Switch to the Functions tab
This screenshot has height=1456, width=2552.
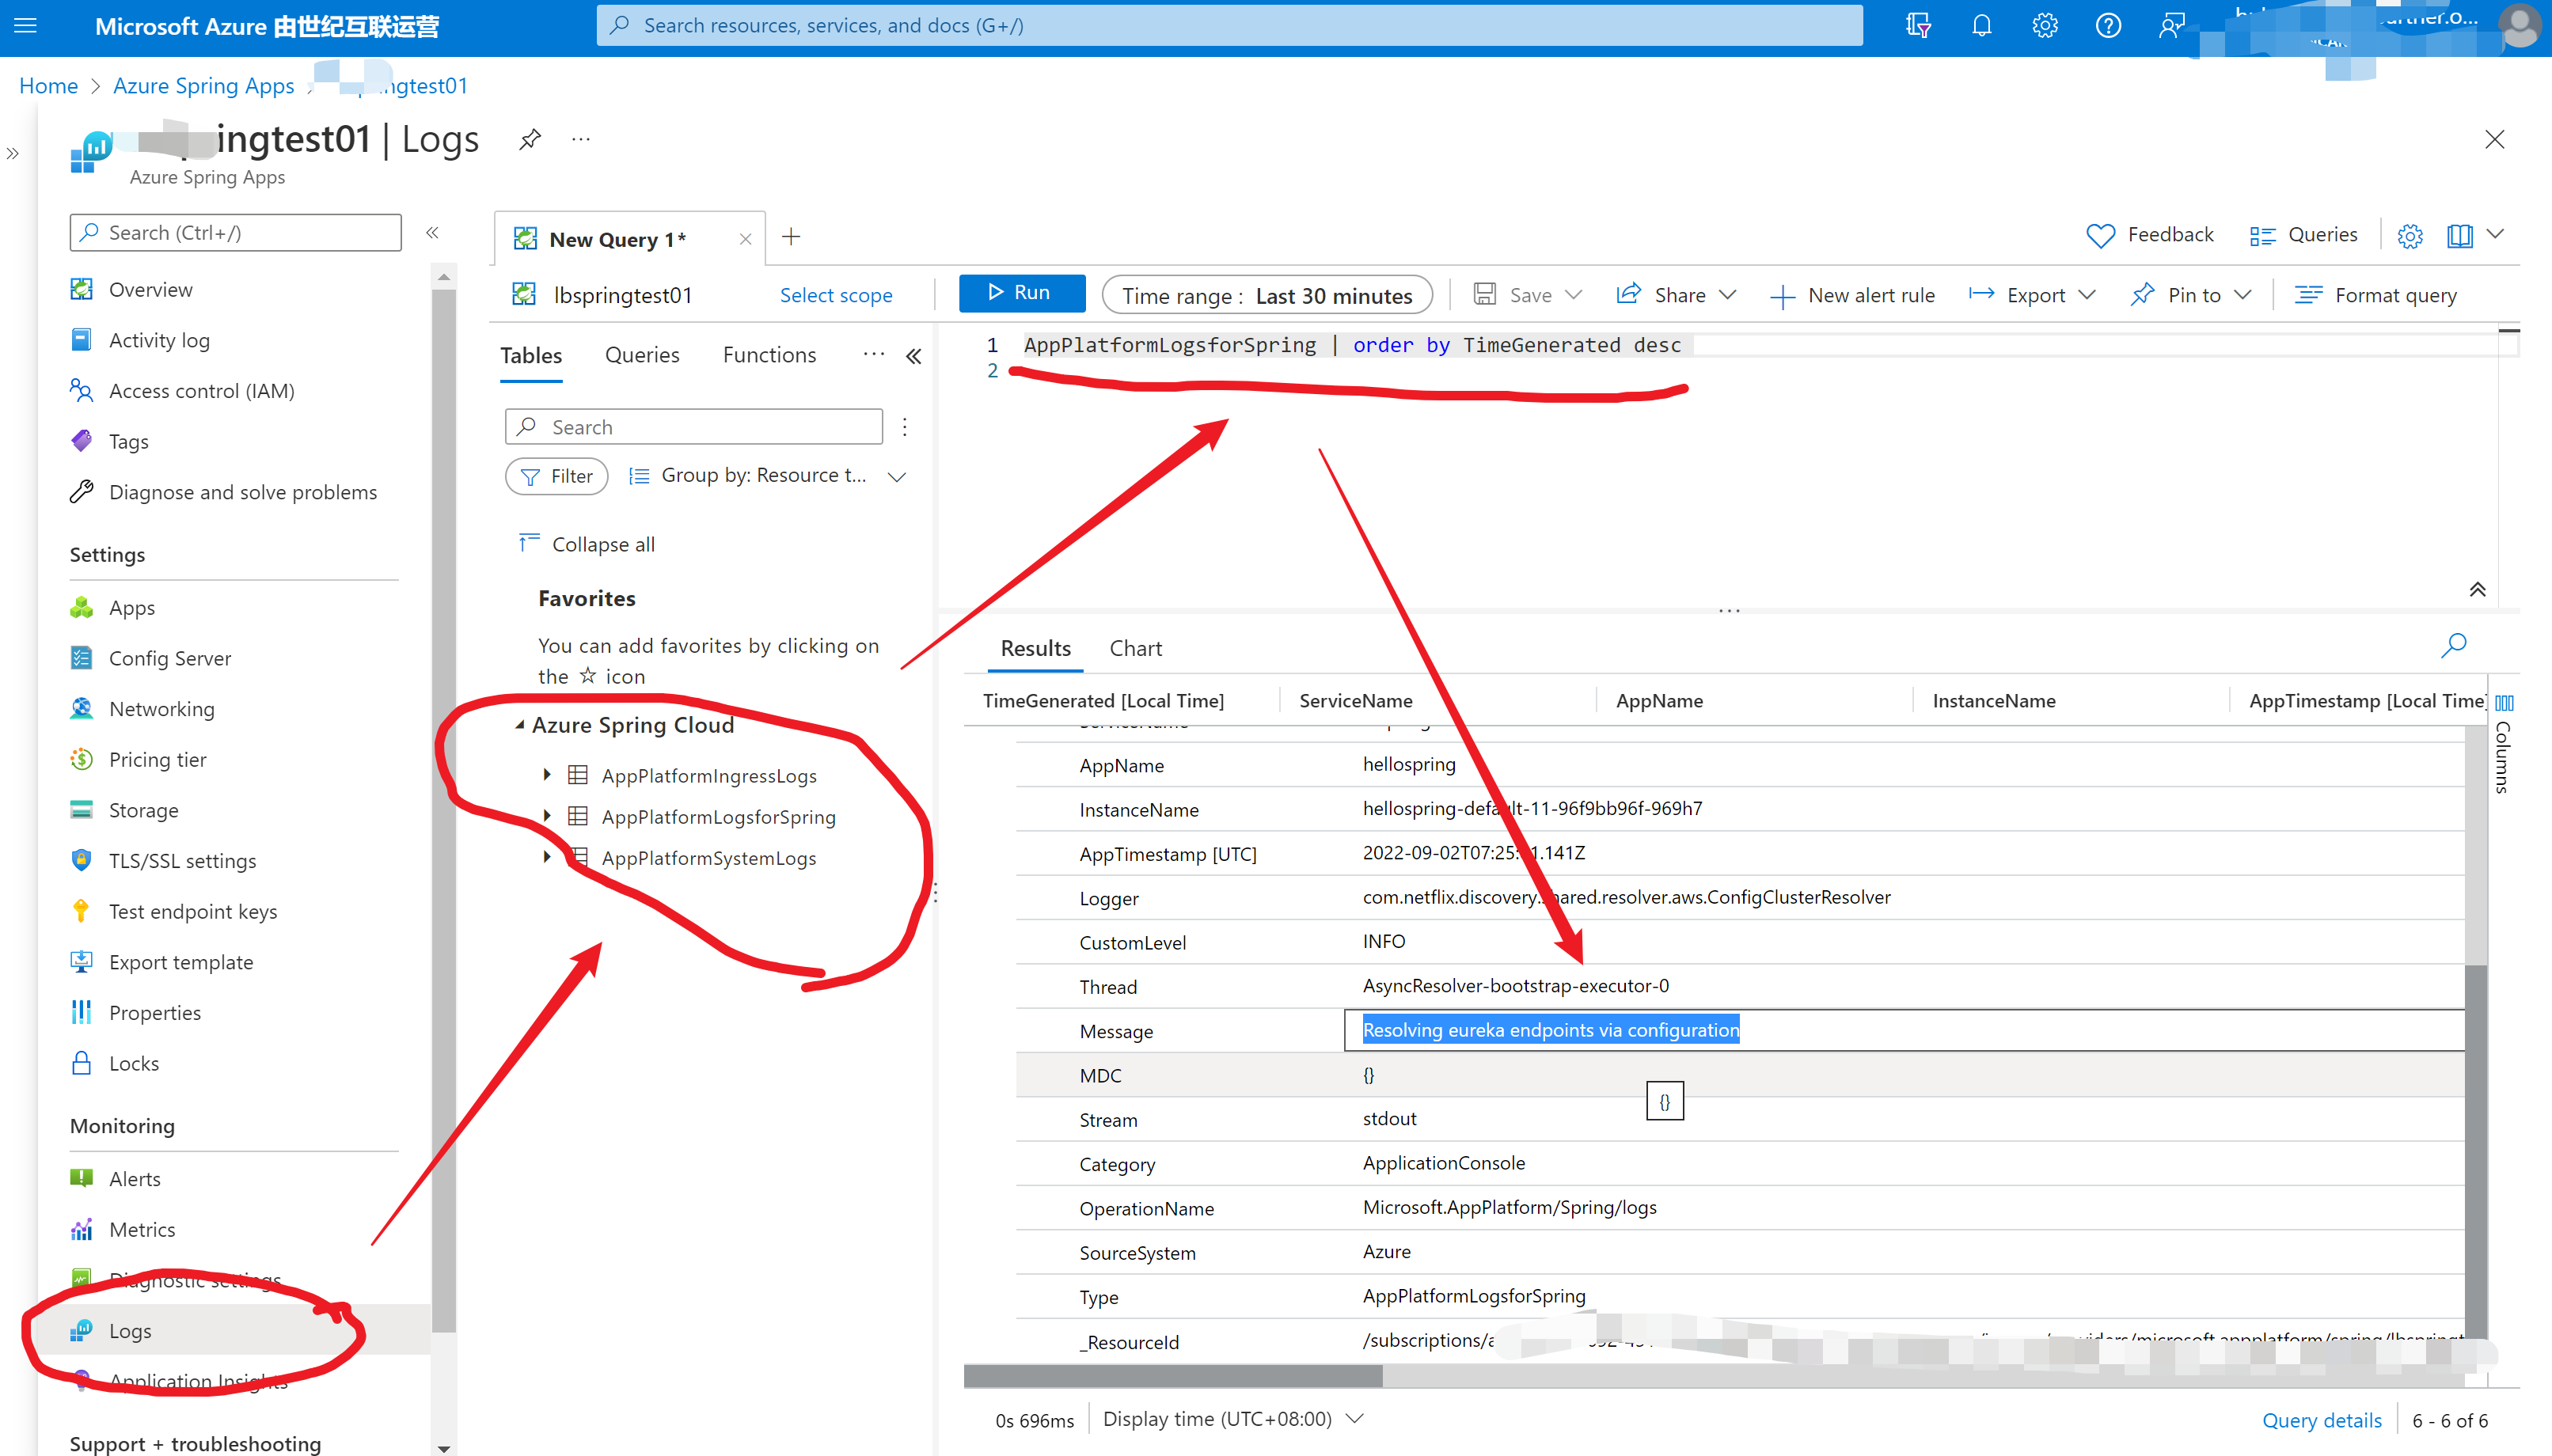coord(769,355)
